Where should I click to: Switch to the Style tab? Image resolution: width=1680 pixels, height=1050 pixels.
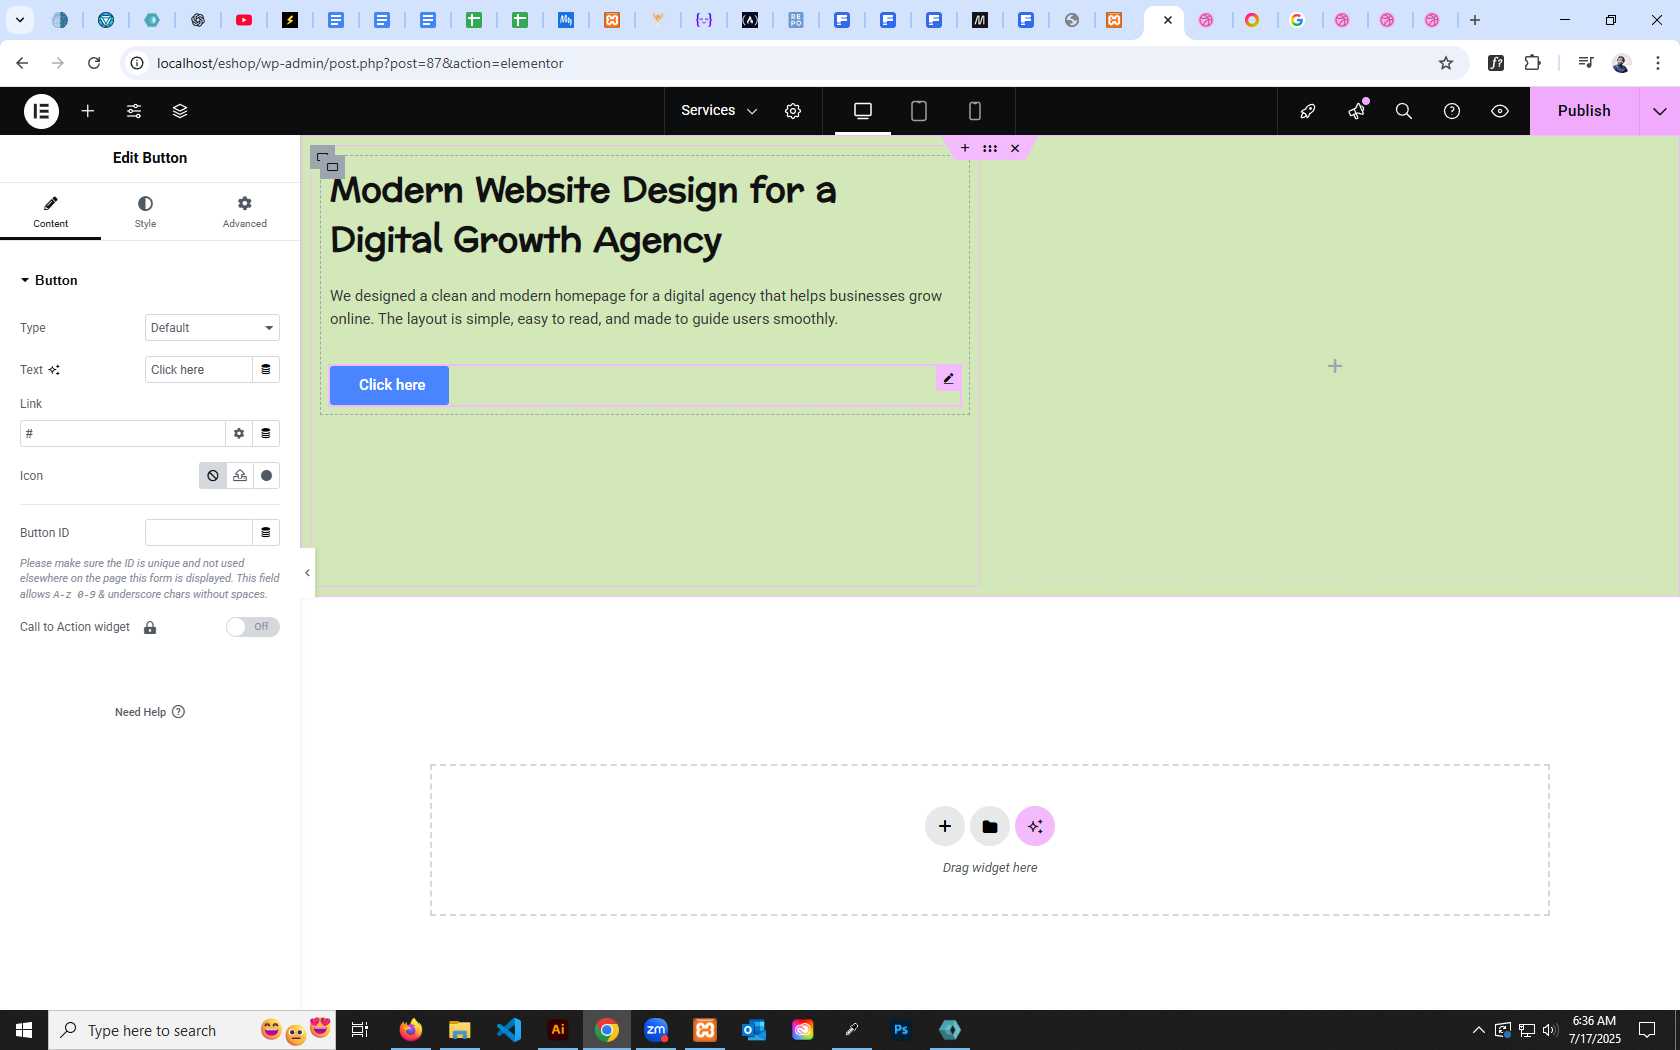coord(146,212)
